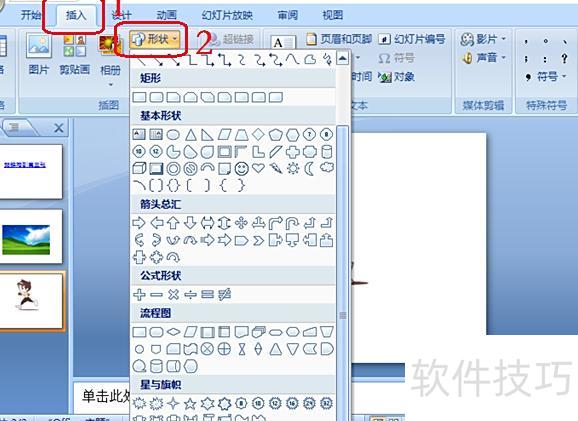578x421 pixels.
Task: Select the left brace basic shape
Action: pos(223,185)
